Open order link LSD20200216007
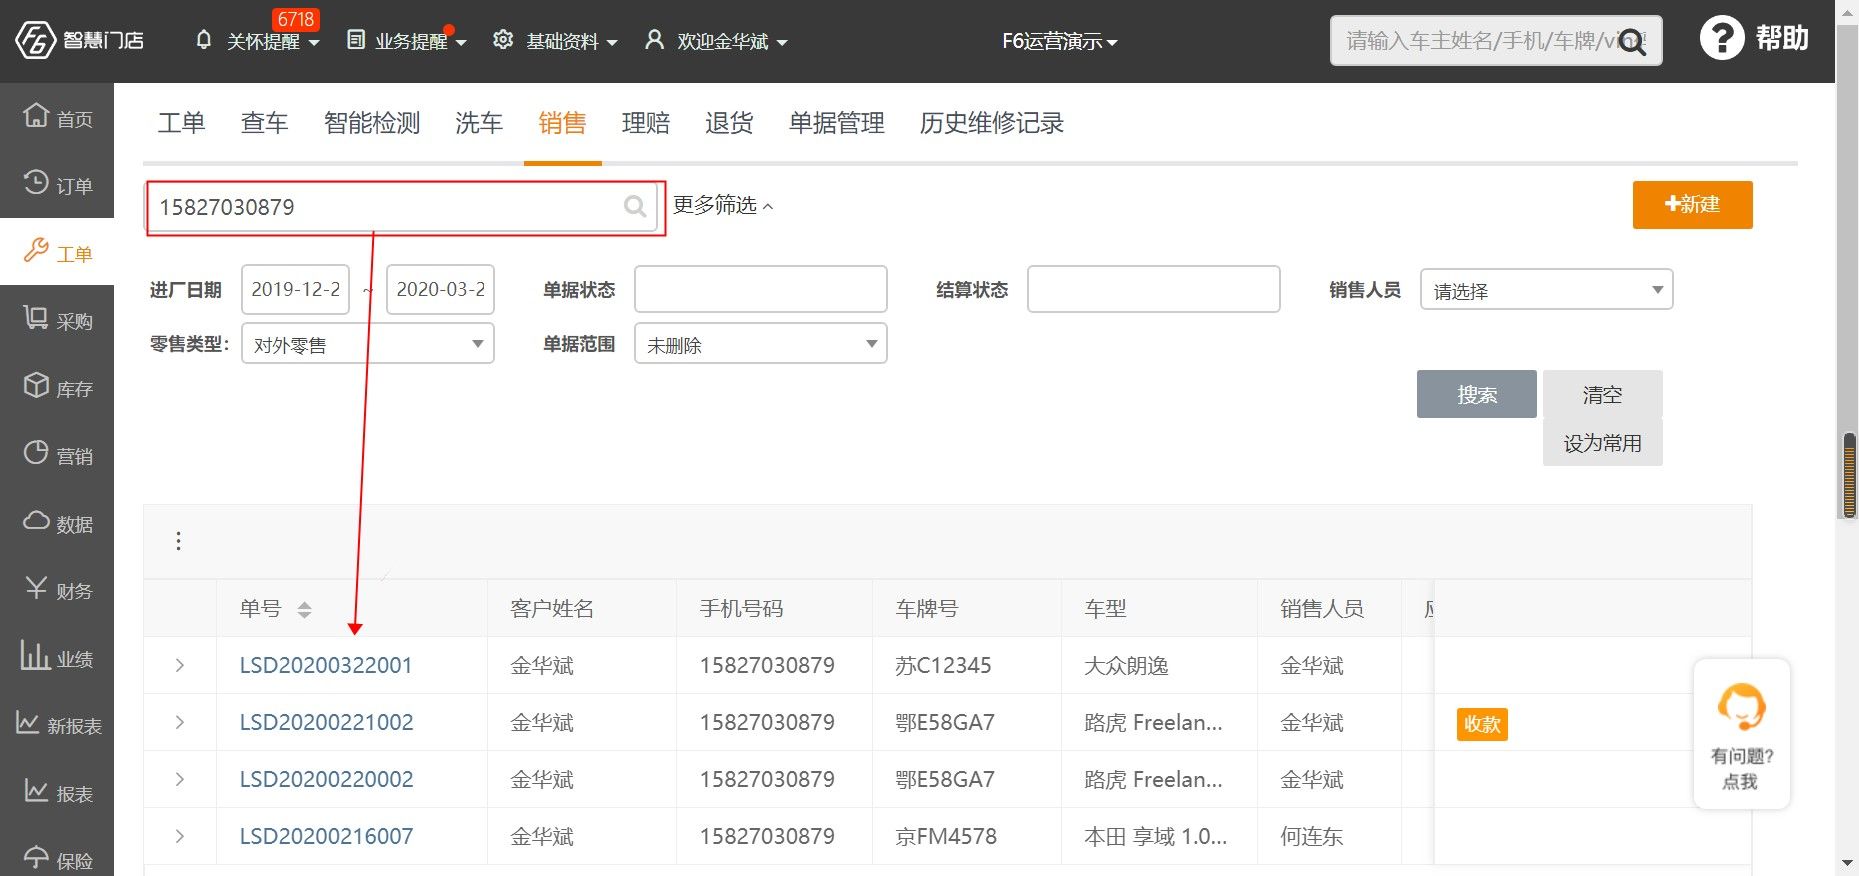 [x=326, y=836]
